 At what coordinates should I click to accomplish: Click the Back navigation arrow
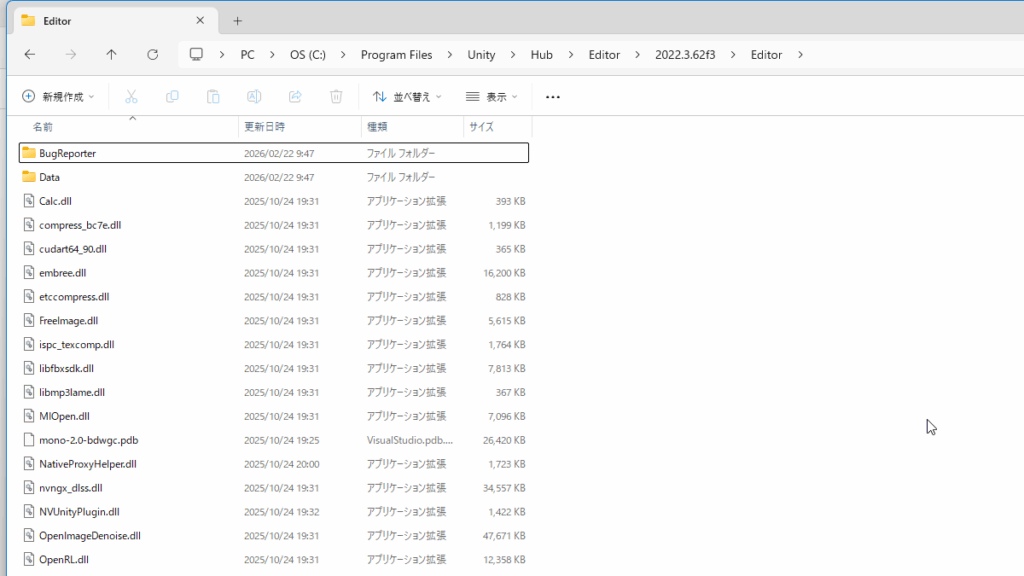(30, 55)
